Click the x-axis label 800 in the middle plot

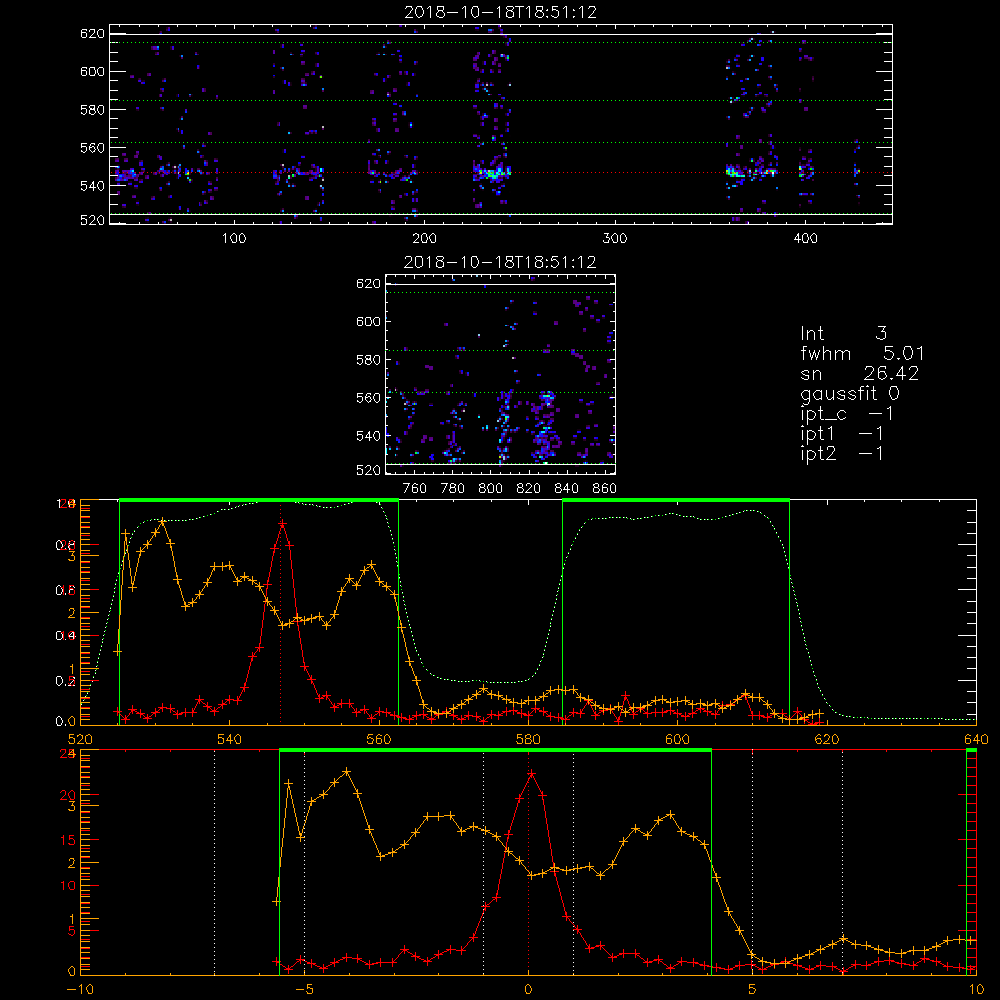point(490,489)
